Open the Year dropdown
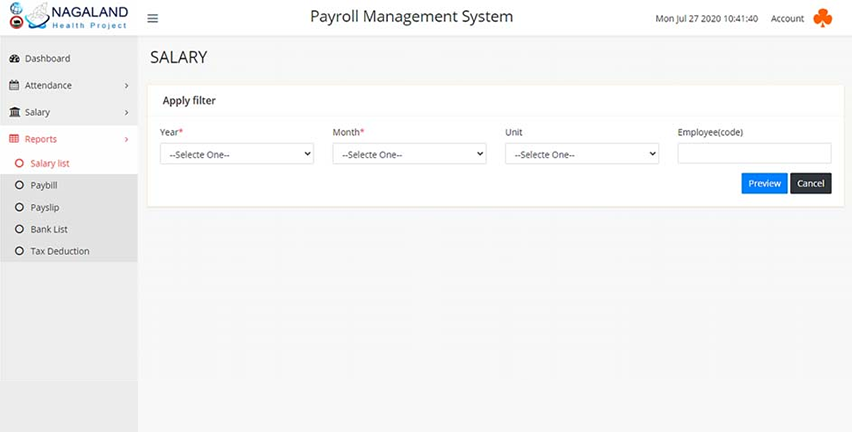 (x=237, y=154)
